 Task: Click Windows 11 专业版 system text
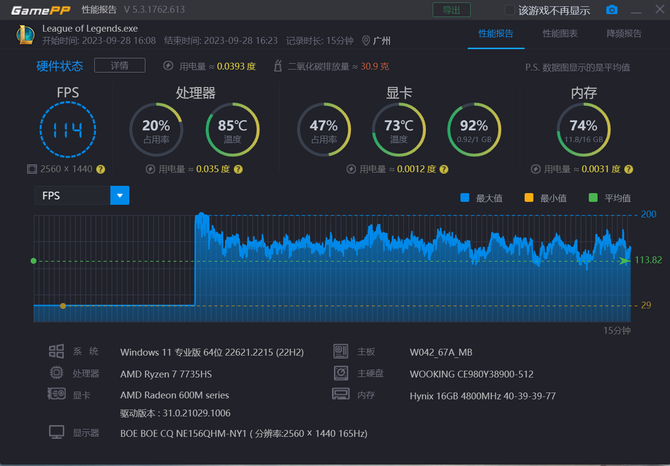tap(212, 352)
